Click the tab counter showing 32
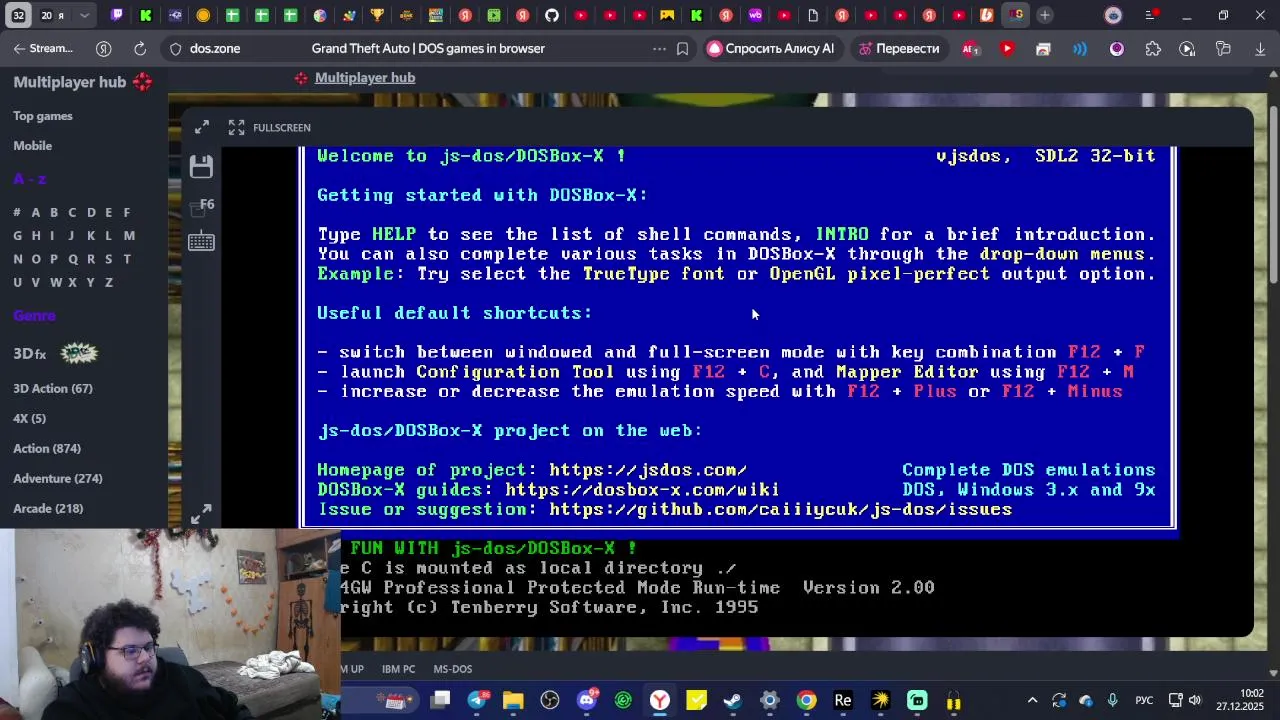Viewport: 1280px width, 720px height. (18, 15)
